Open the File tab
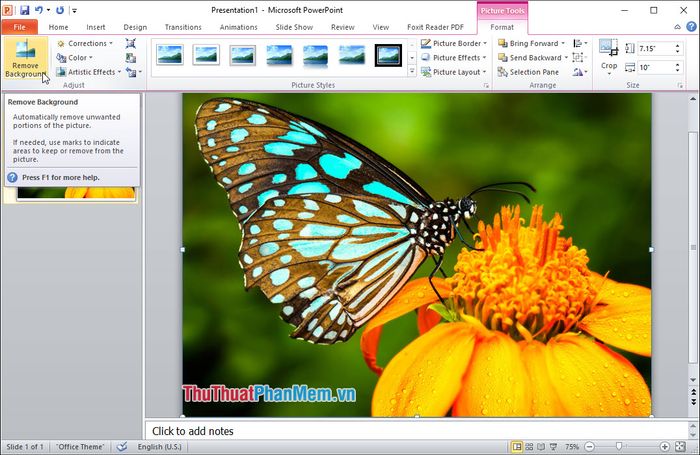Screen dimensions: 700x455 (x=20, y=27)
